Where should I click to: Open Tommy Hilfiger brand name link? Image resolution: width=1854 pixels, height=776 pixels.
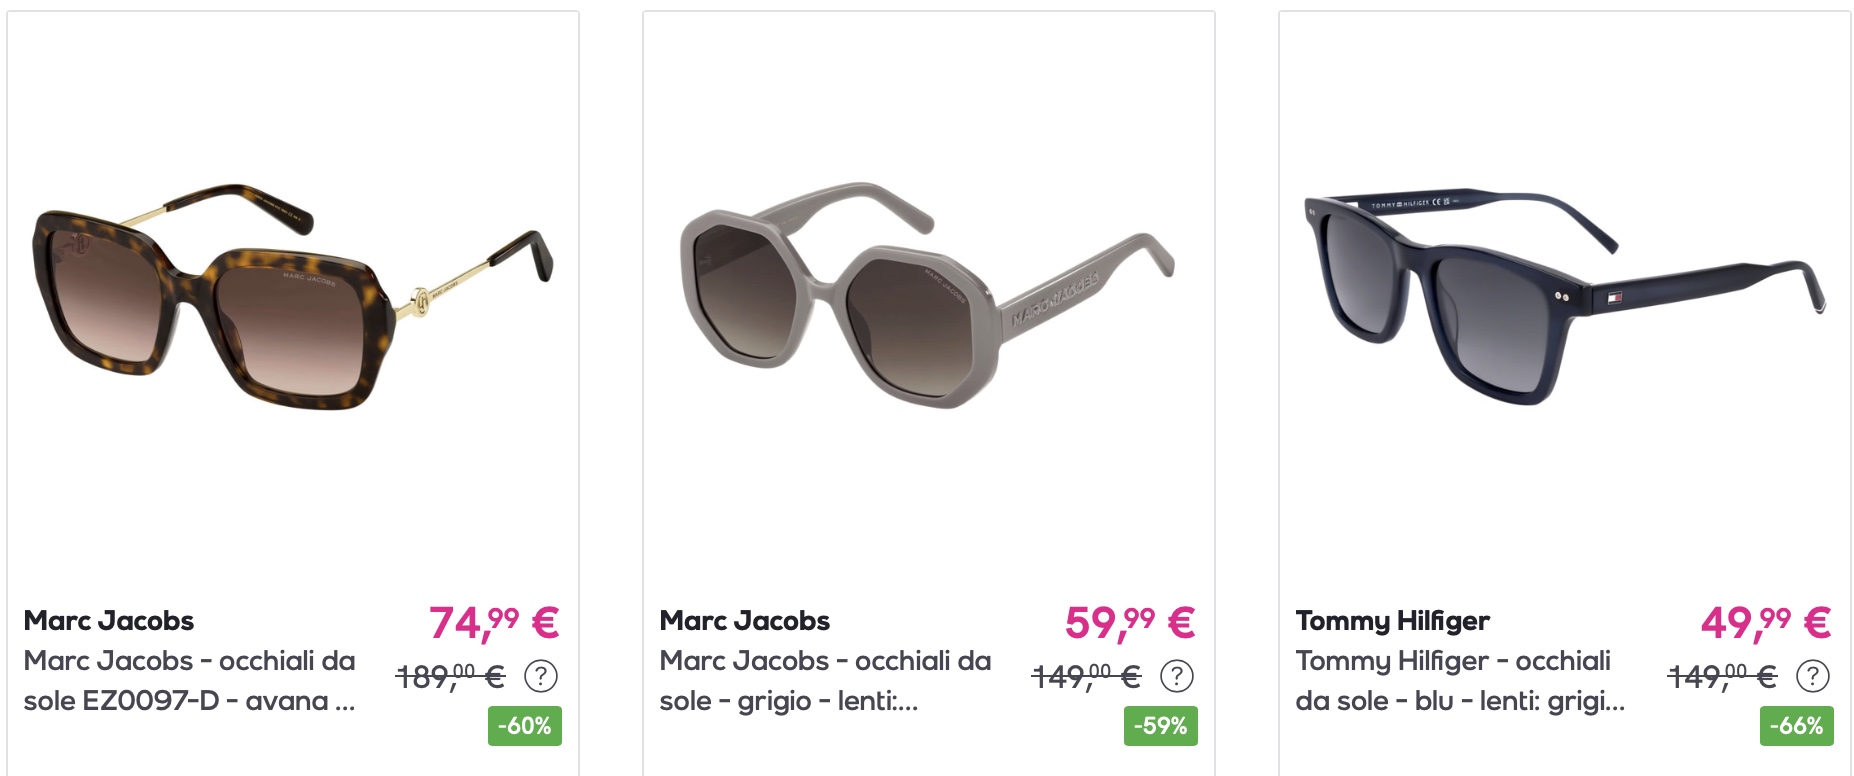pos(1393,622)
